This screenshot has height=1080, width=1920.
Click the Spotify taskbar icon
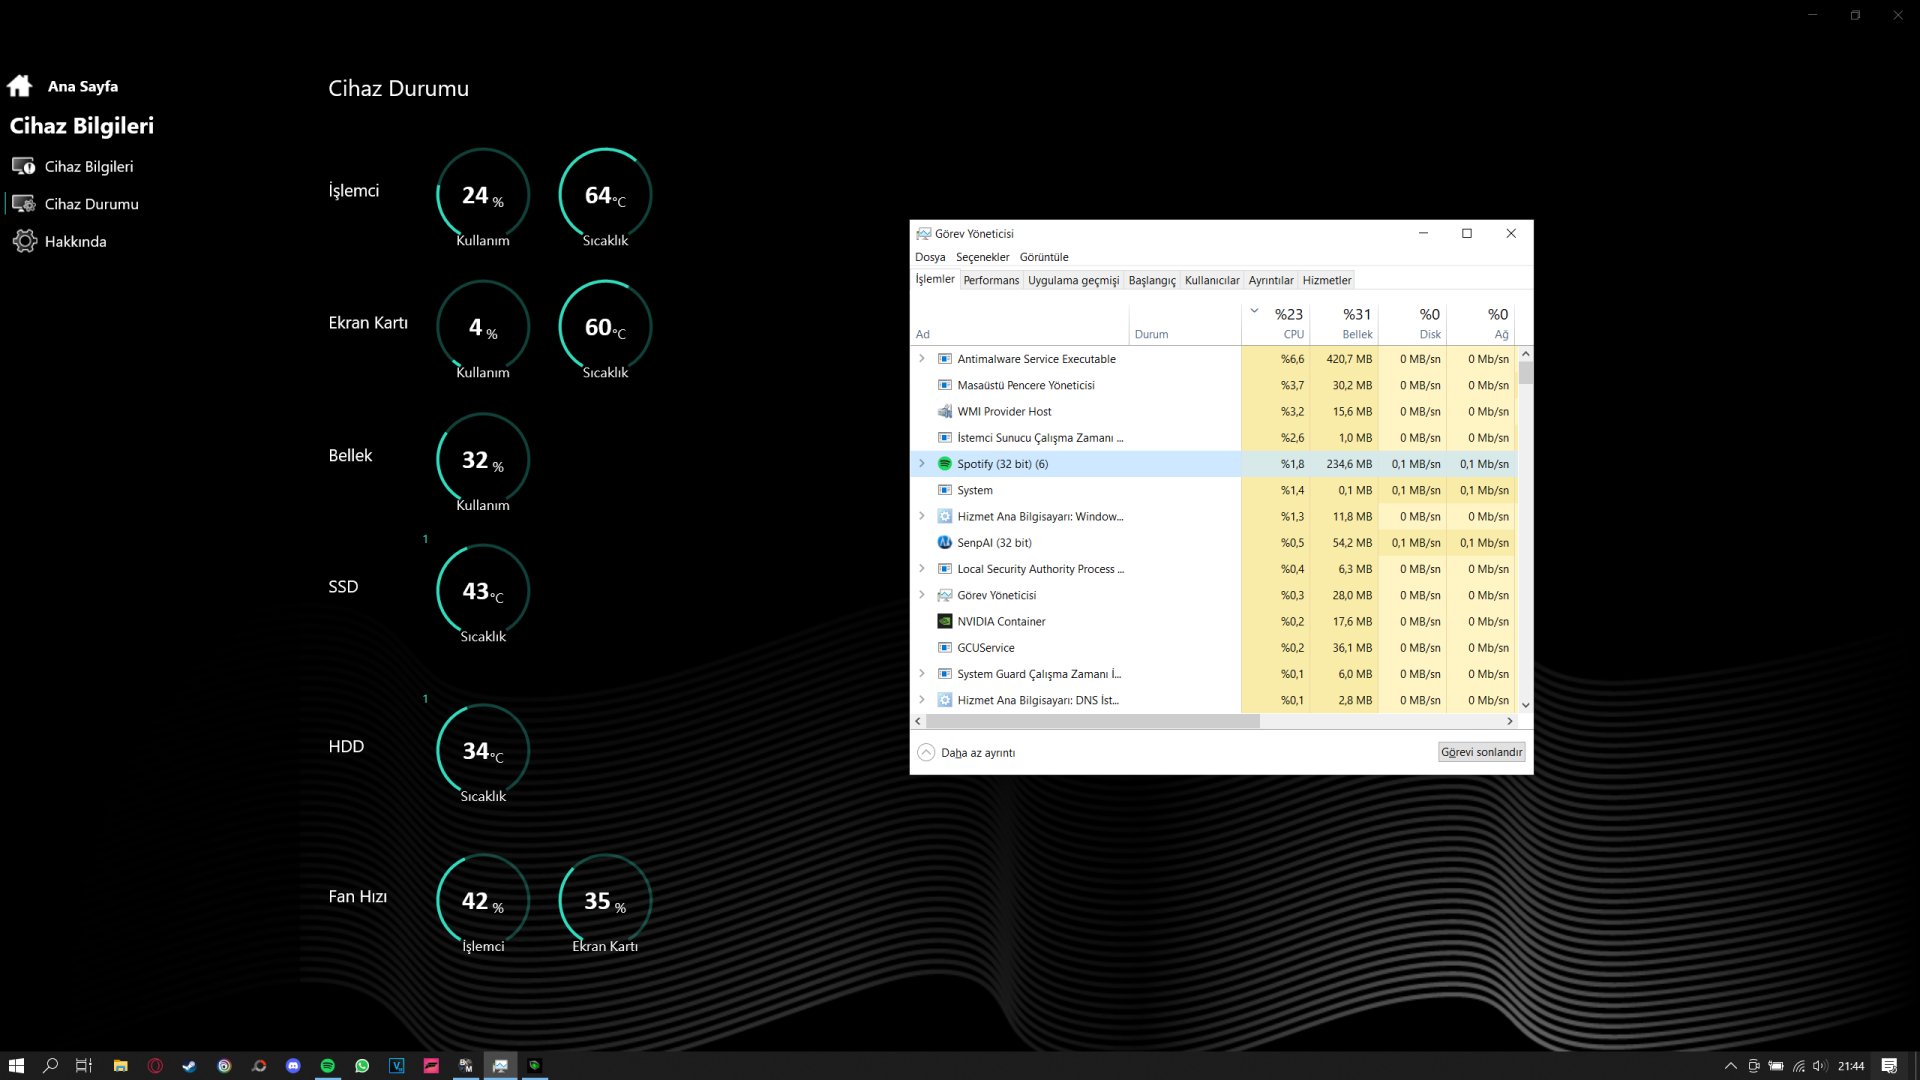(327, 1066)
